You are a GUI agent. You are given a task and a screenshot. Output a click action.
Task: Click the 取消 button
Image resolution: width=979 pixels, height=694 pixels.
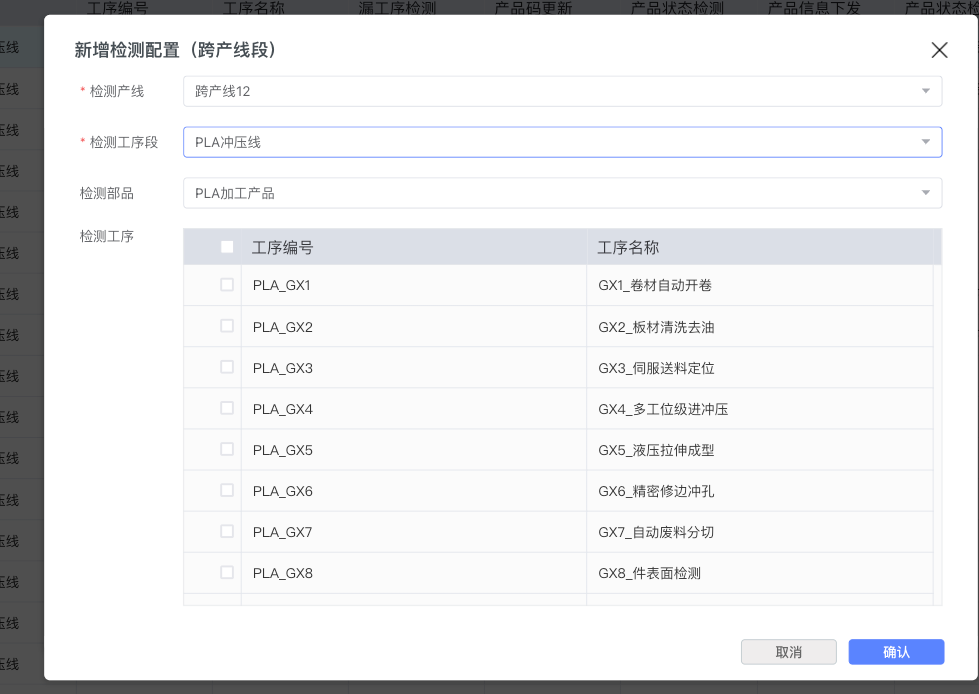(x=788, y=652)
